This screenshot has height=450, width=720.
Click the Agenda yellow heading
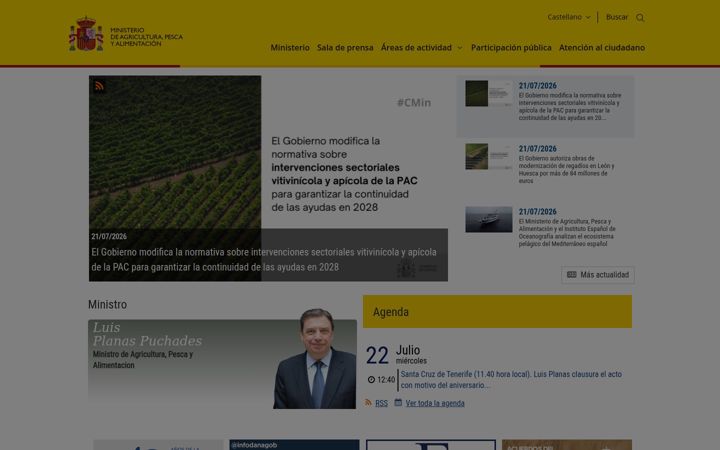(497, 311)
